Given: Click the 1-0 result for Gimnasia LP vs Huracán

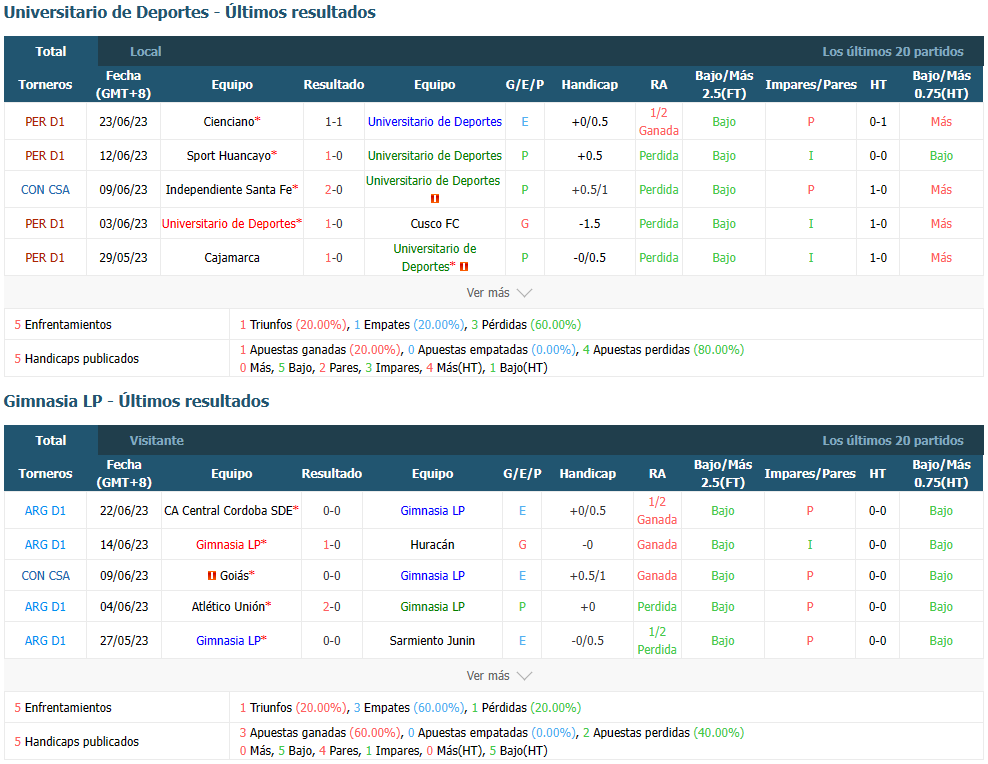Looking at the screenshot, I should coord(332,545).
